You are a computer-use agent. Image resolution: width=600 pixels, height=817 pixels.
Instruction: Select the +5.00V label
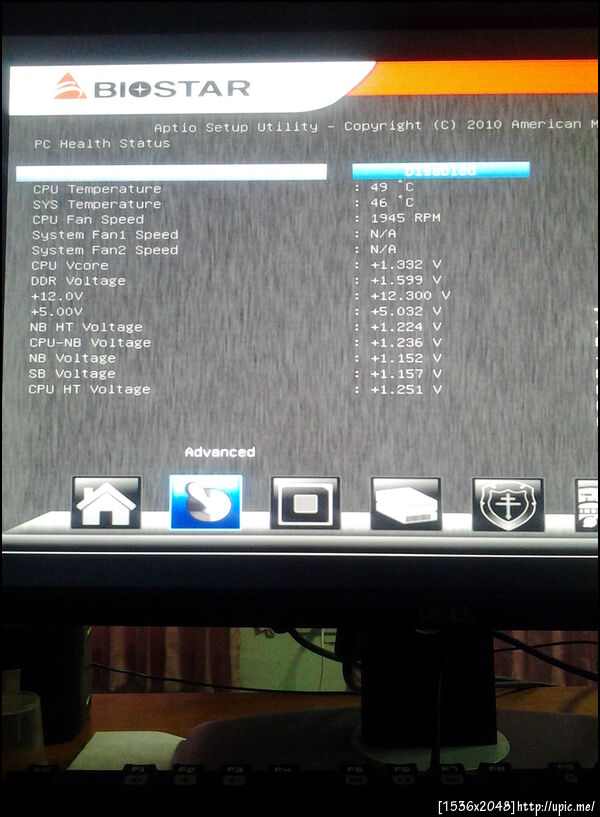pyautogui.click(x=56, y=312)
